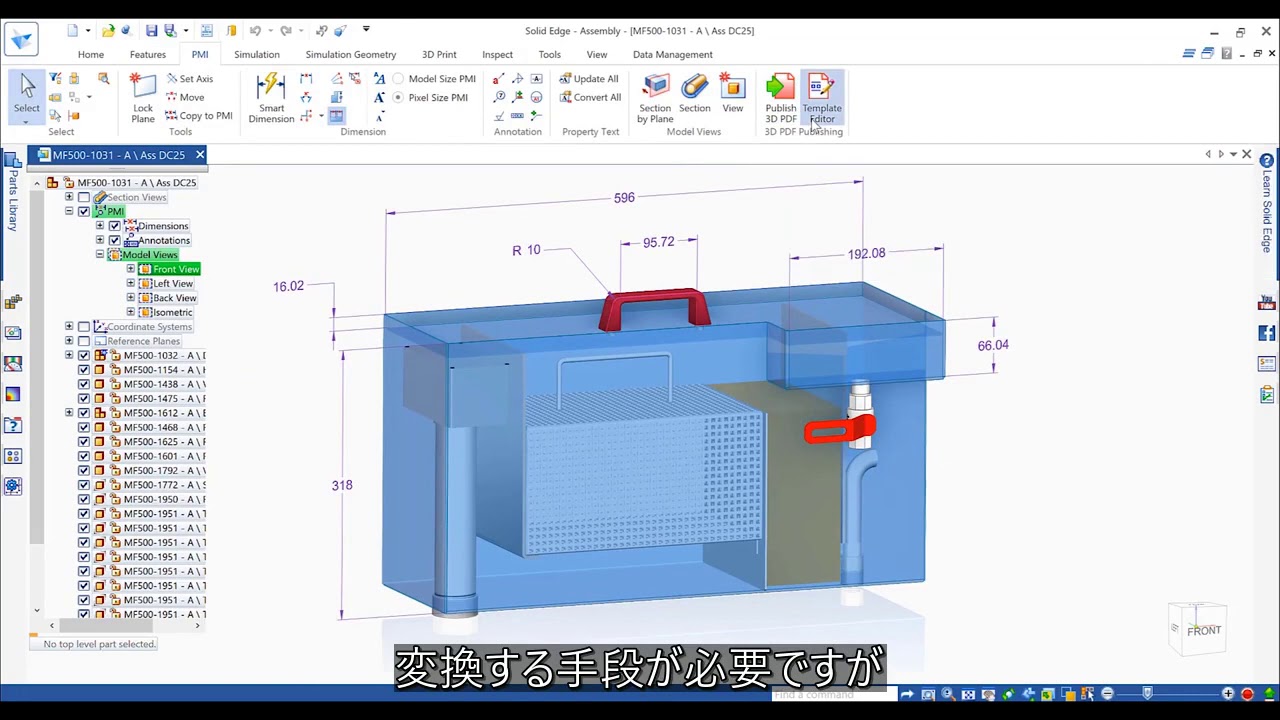Image resolution: width=1280 pixels, height=720 pixels.
Task: Toggle the Annotations checkbox
Action: (x=114, y=240)
